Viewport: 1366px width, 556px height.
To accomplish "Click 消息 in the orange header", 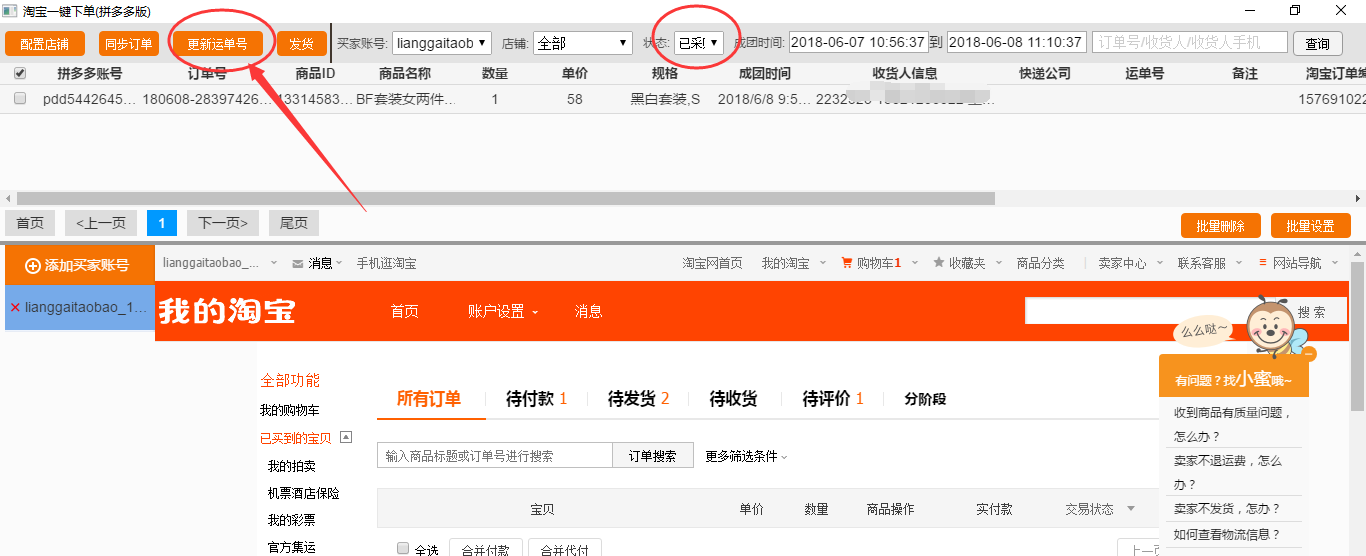I will click(x=589, y=311).
